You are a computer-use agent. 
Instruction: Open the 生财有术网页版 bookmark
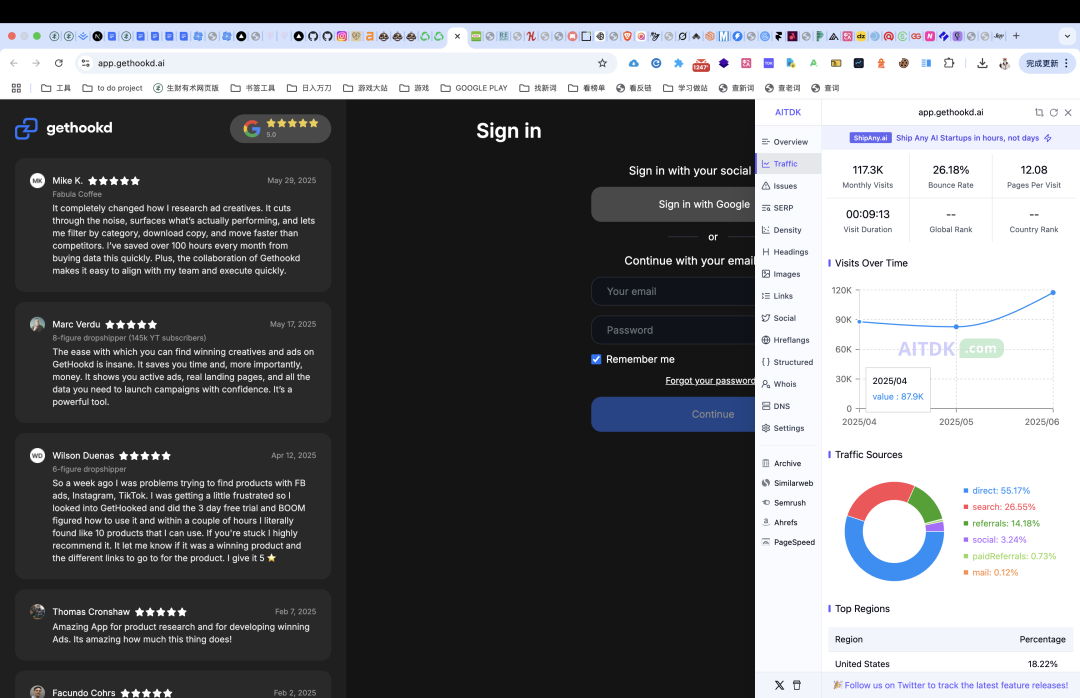[186, 88]
